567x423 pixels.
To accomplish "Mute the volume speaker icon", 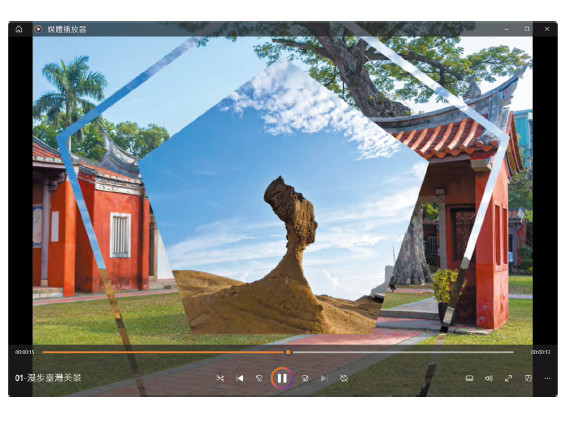I will tap(489, 378).
